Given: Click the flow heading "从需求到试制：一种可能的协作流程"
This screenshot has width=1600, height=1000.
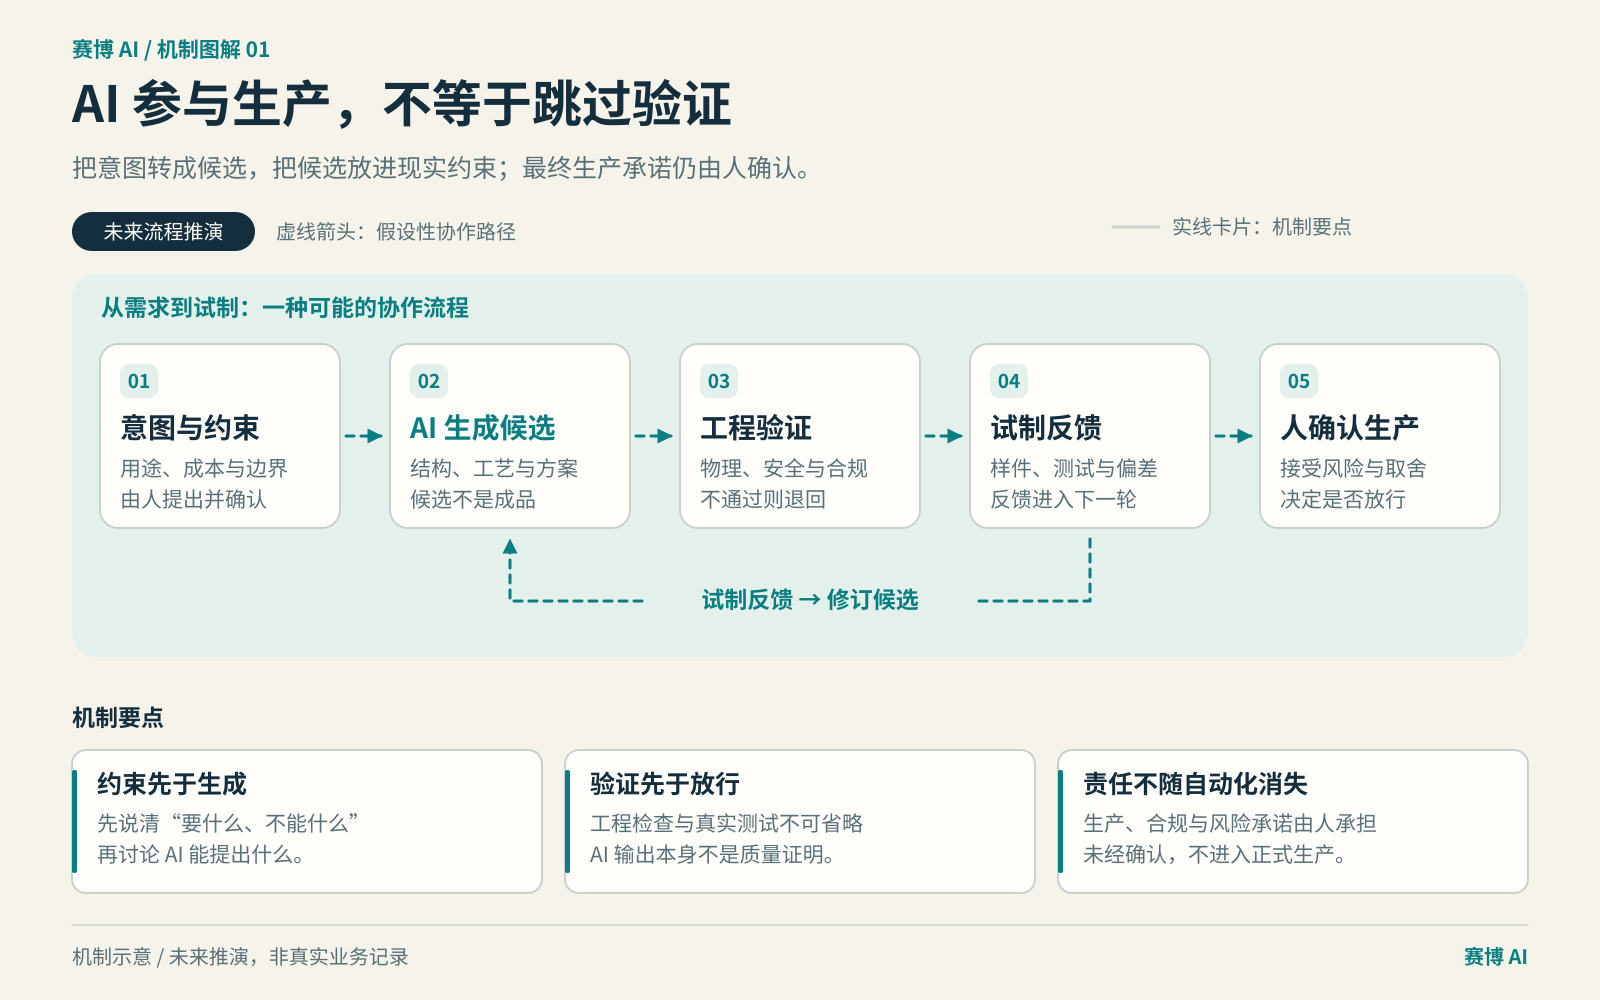Looking at the screenshot, I should point(285,308).
